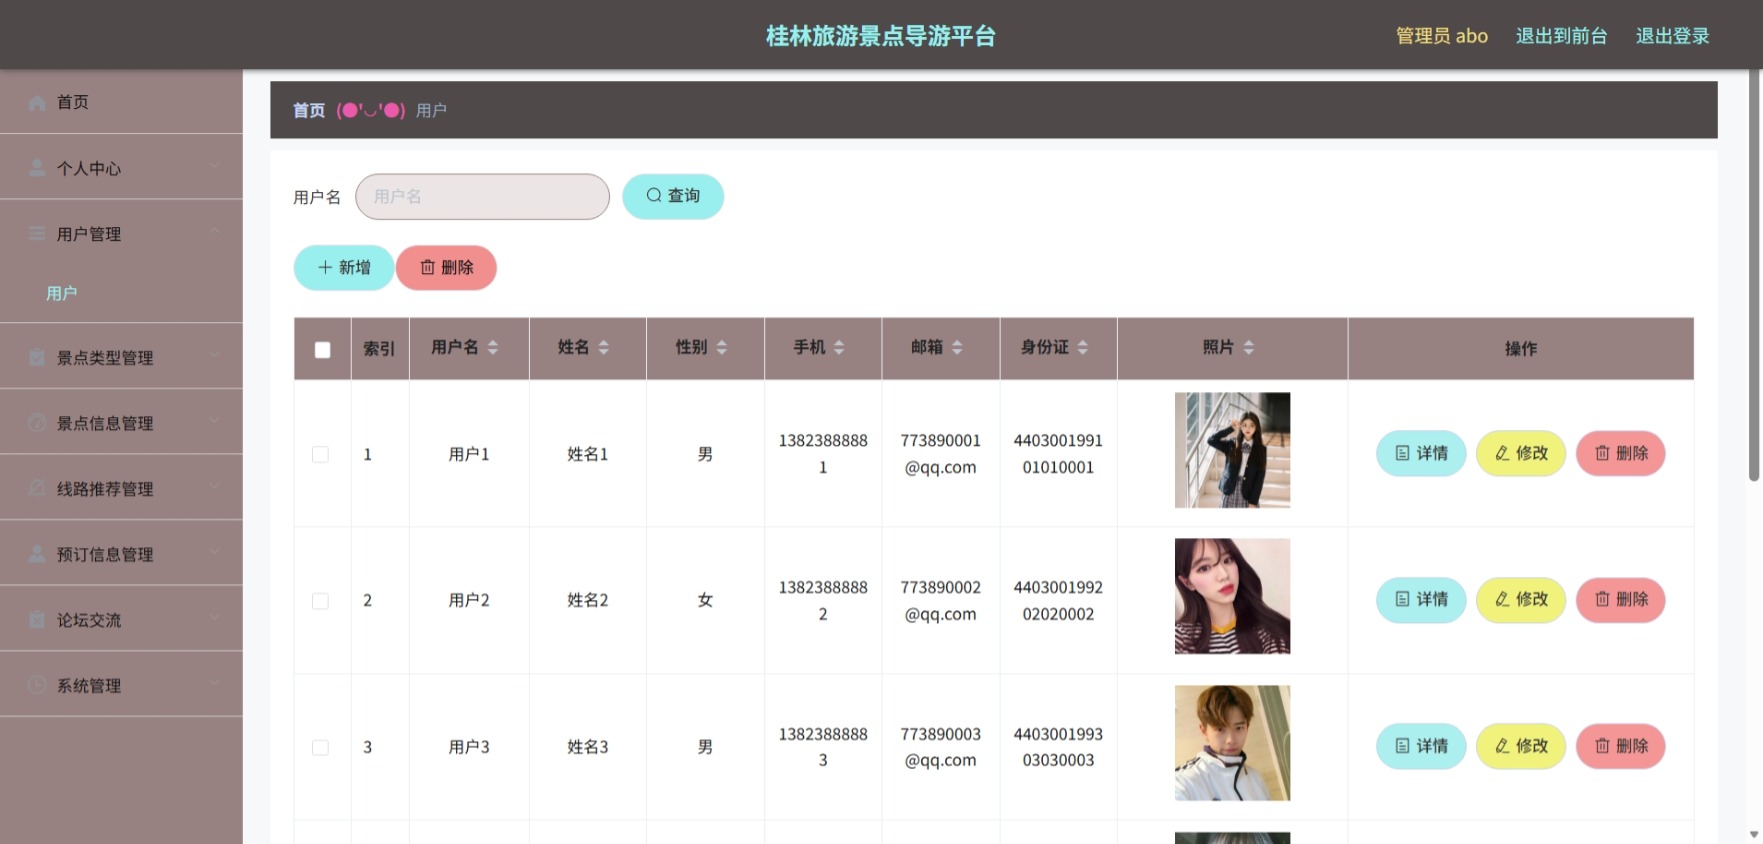Toggle the select-all checkbox in table header

(322, 349)
